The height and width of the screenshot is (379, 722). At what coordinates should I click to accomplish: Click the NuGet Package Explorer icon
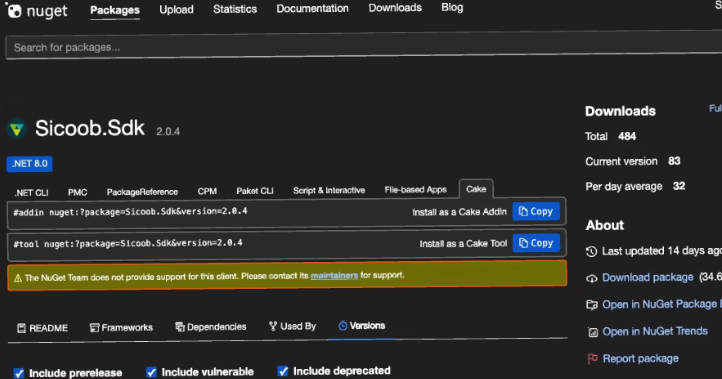(592, 305)
